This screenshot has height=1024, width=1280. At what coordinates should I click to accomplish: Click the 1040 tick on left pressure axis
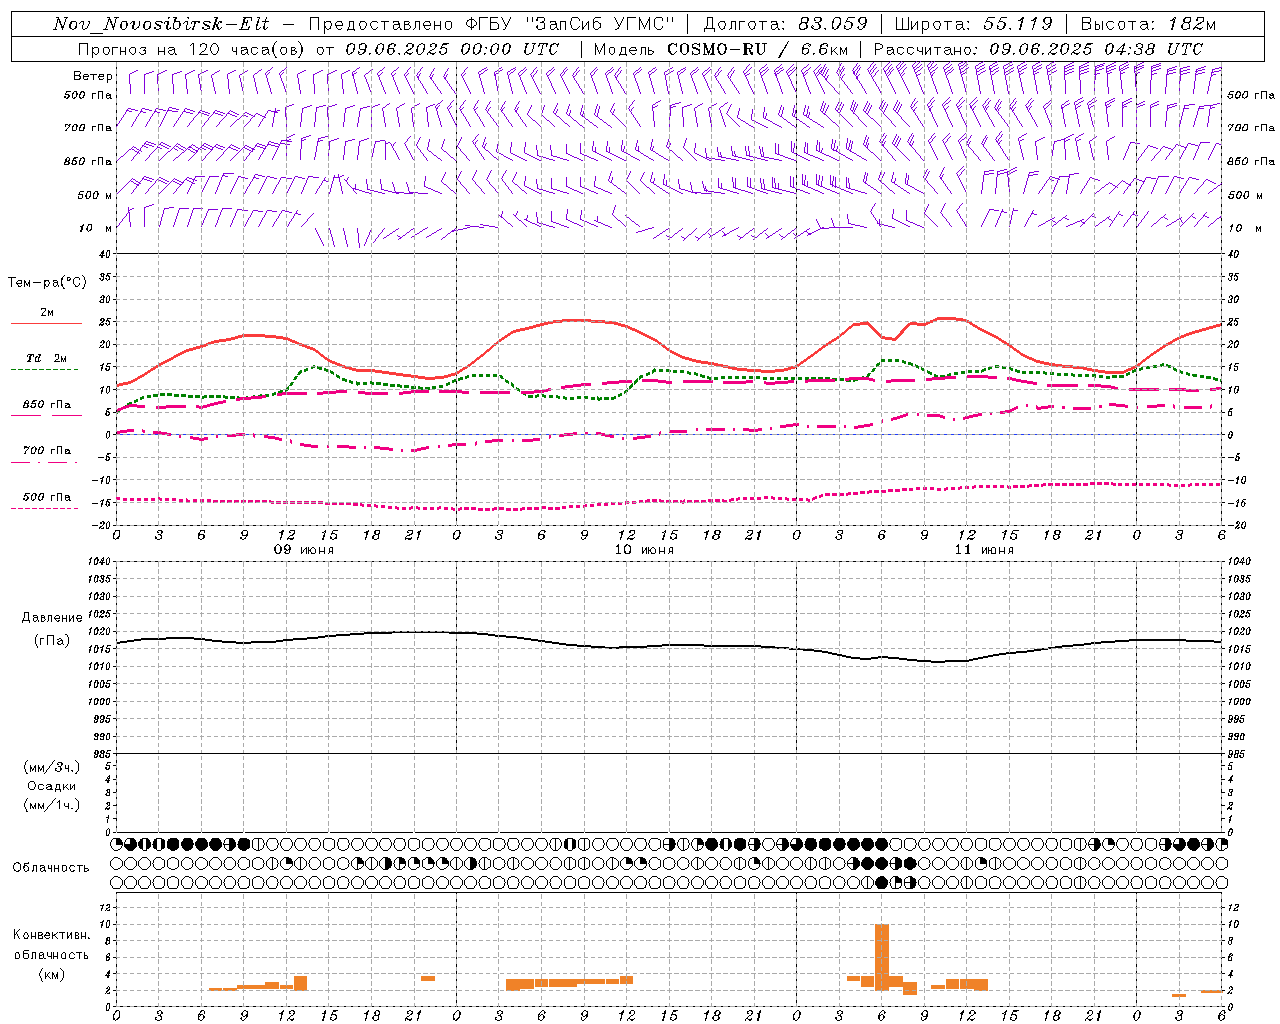[x=100, y=562]
